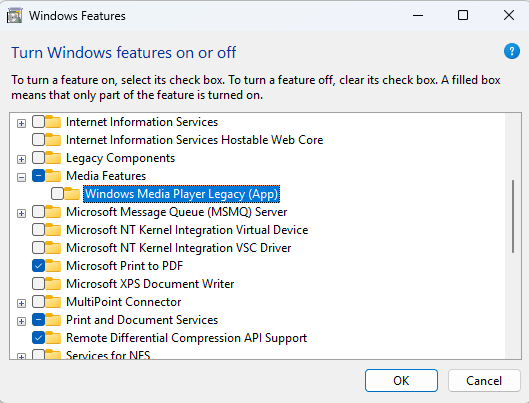Click the Media Features folder icon
Viewport: 529px width, 403px height.
[53, 176]
